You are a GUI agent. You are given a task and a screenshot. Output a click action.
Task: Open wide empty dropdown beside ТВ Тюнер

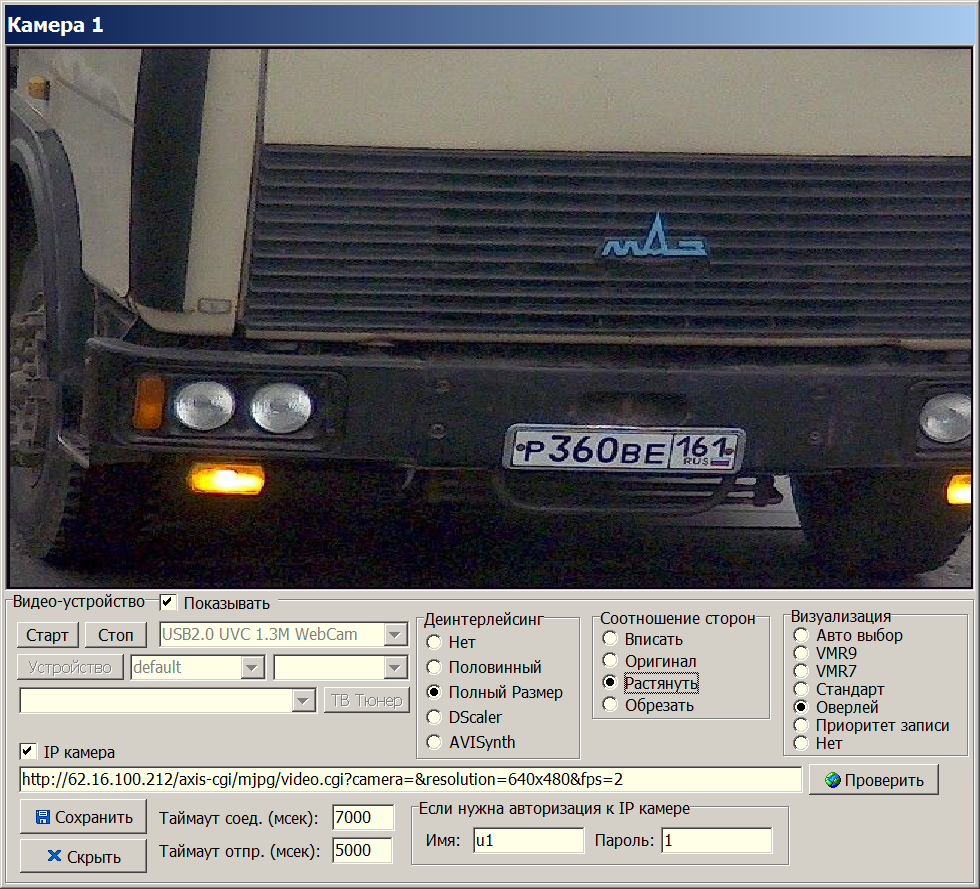168,700
